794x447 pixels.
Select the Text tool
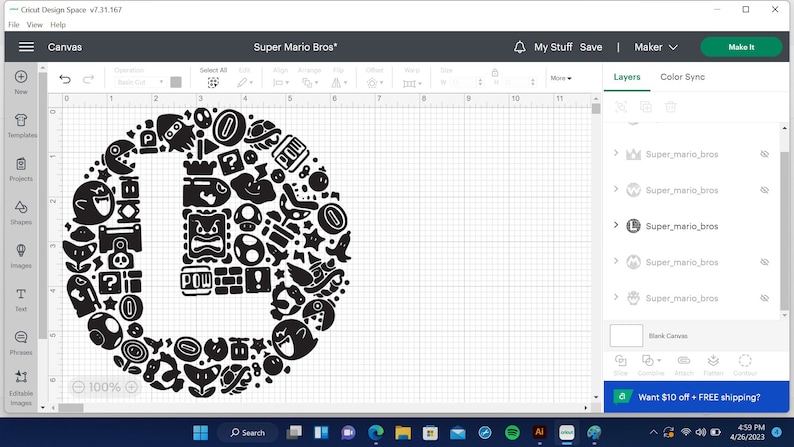pos(21,294)
